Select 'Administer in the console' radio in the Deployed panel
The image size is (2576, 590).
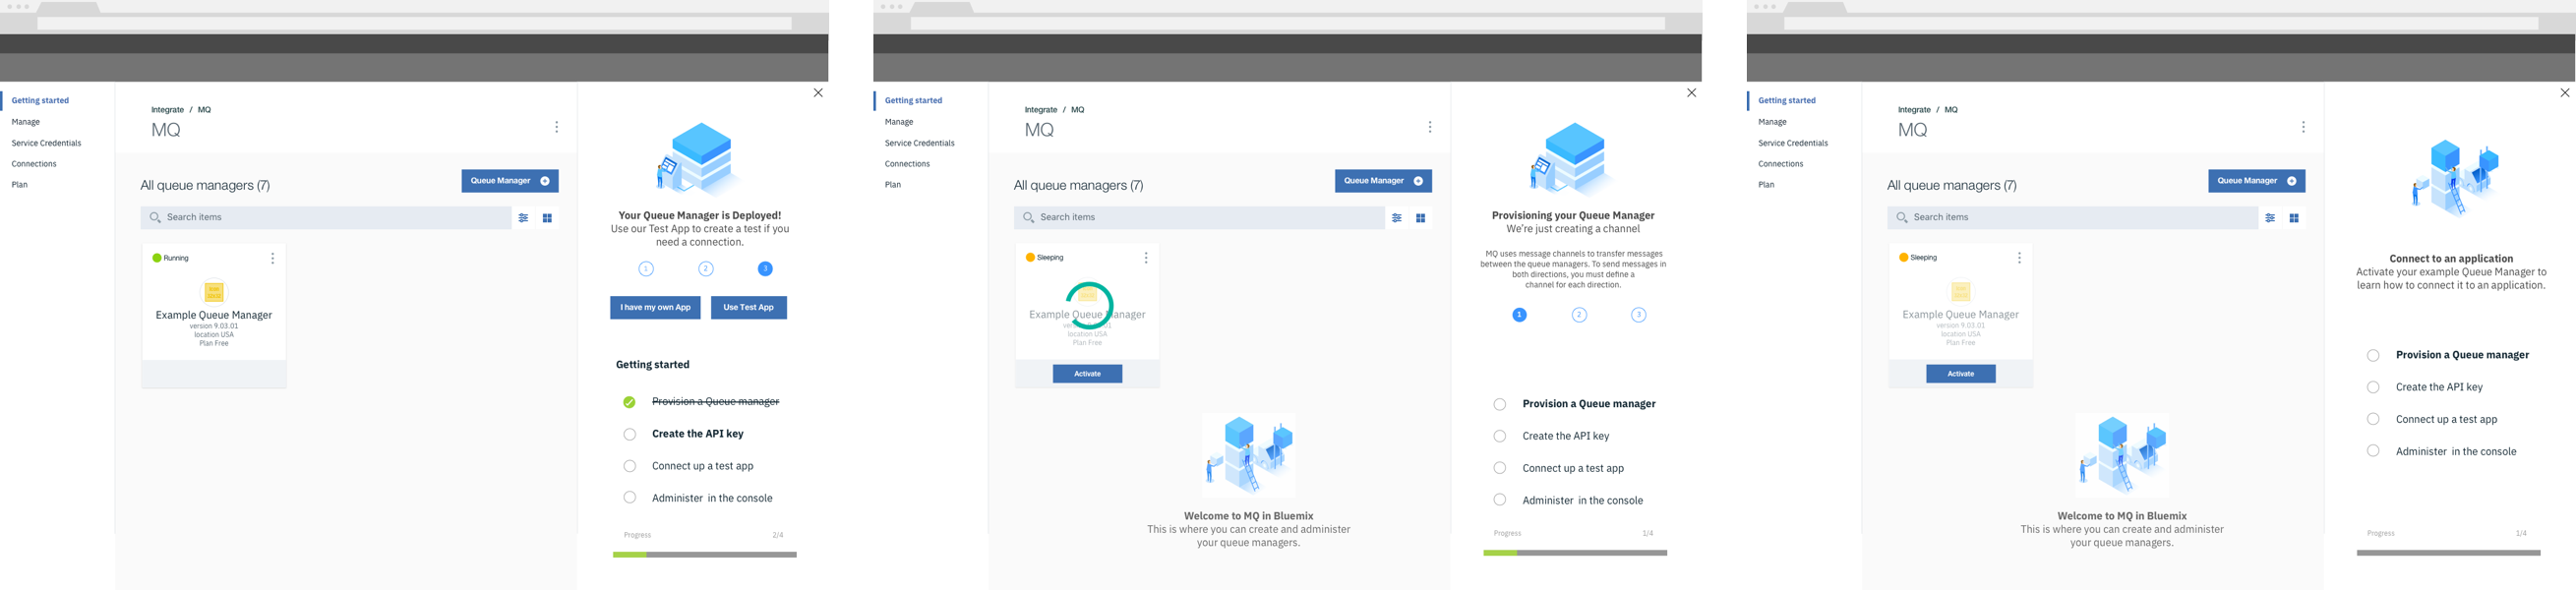click(629, 498)
